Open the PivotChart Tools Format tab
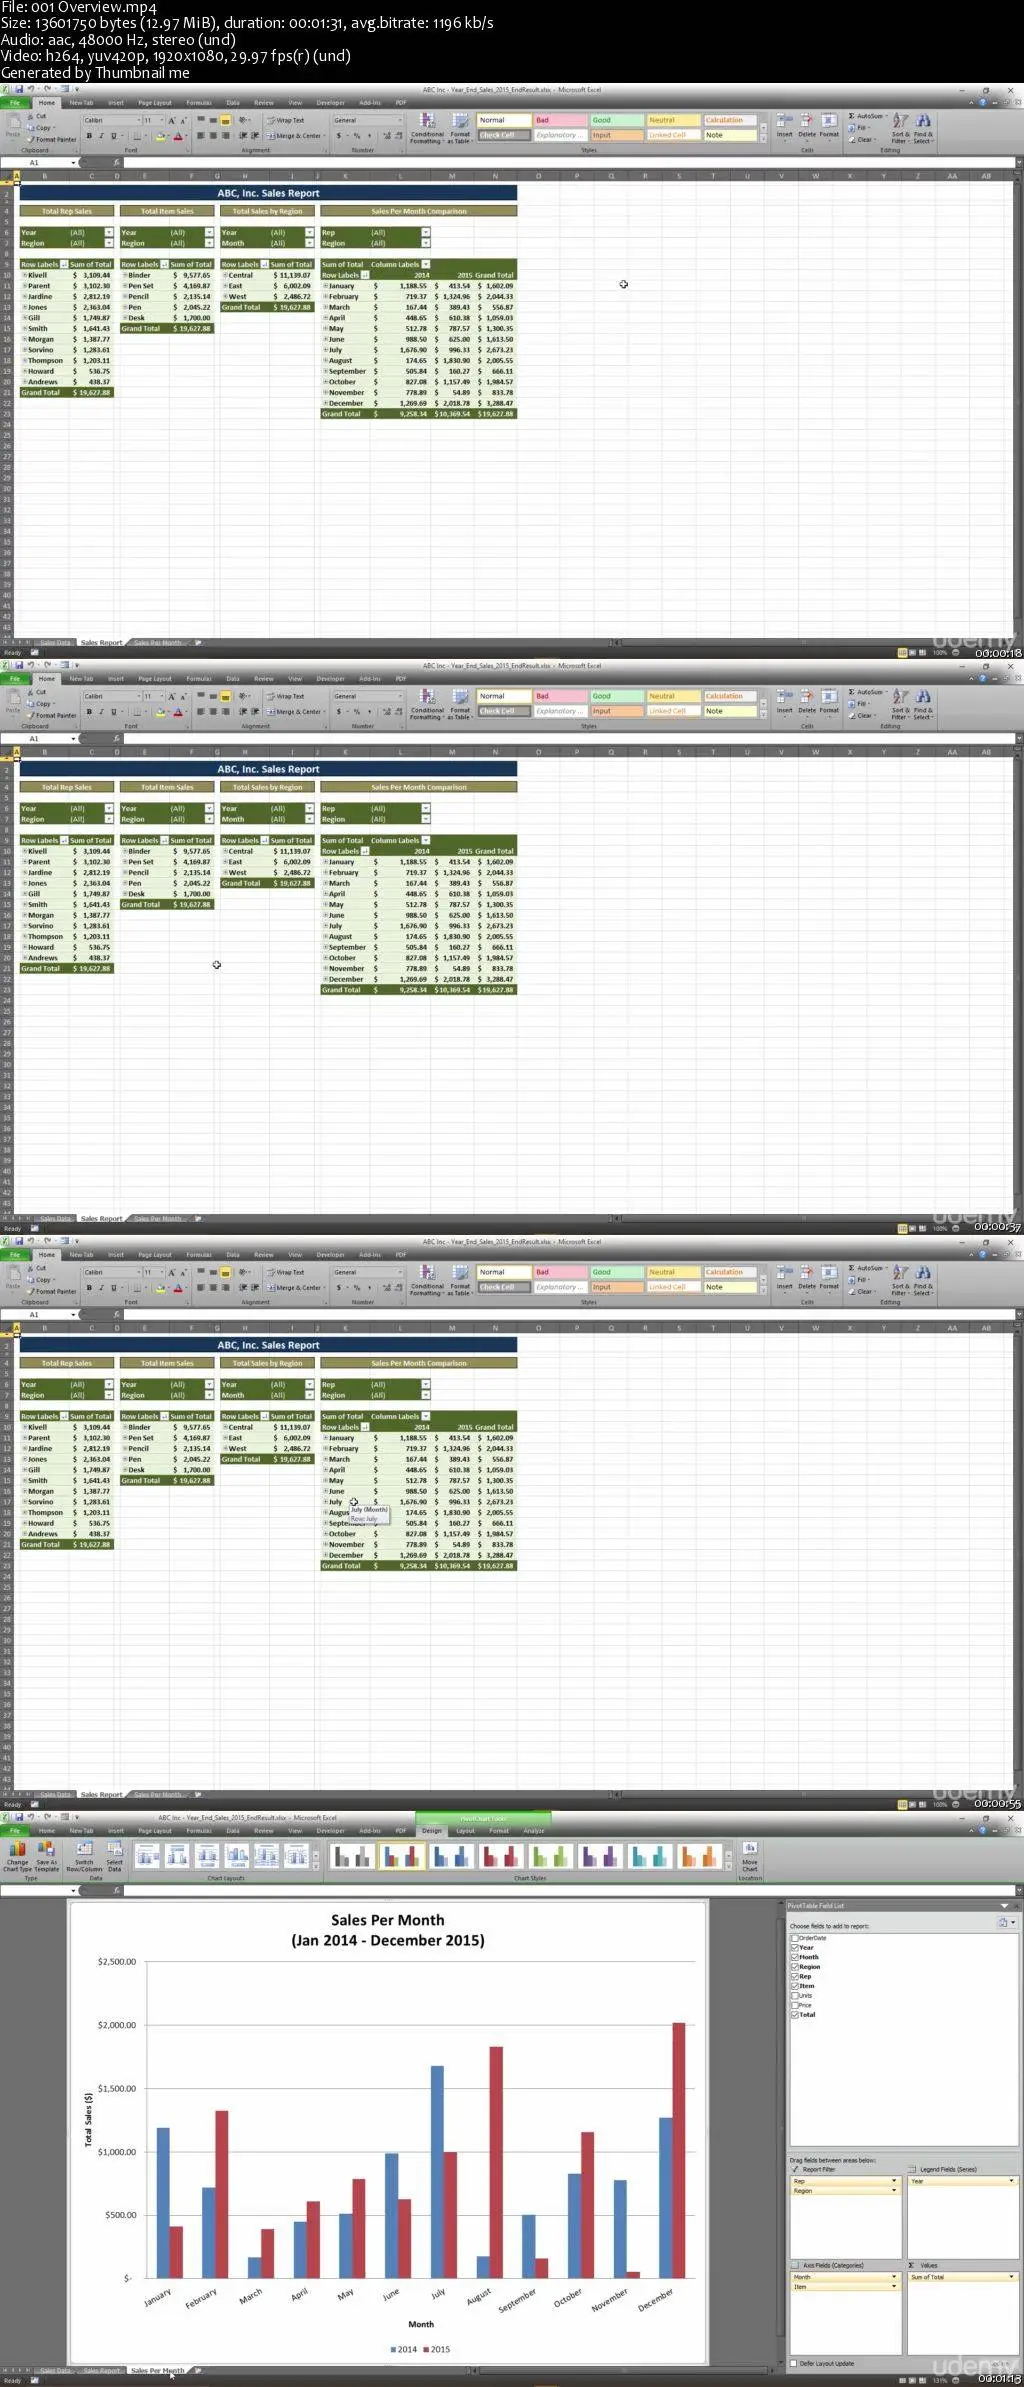This screenshot has width=1024, height=2387. coord(499,1831)
